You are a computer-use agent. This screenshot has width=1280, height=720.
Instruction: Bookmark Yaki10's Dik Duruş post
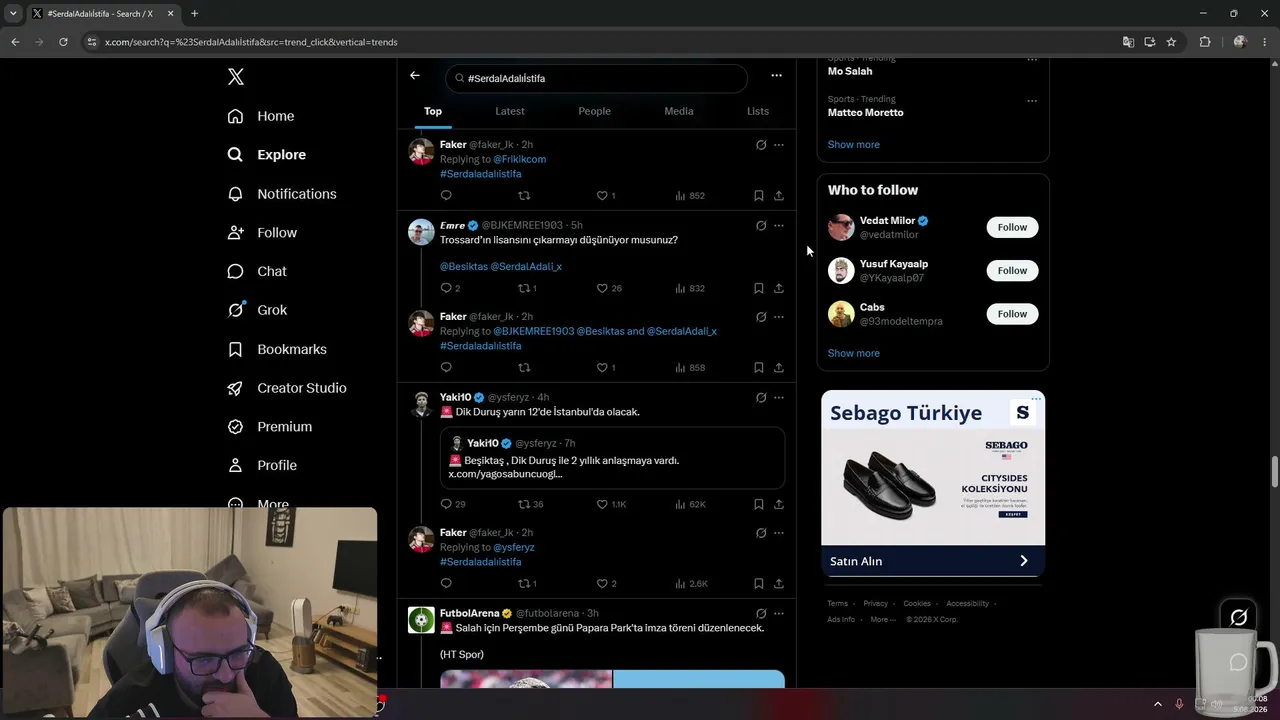[759, 504]
